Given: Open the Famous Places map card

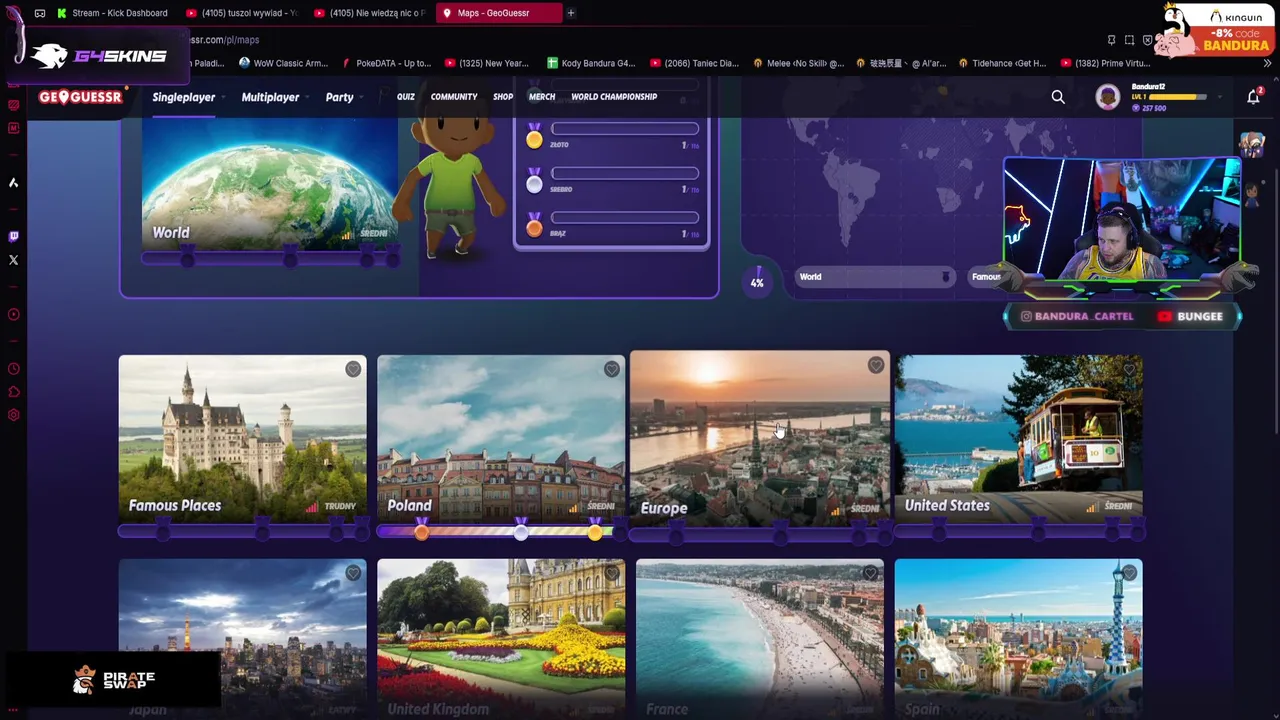Looking at the screenshot, I should [242, 438].
